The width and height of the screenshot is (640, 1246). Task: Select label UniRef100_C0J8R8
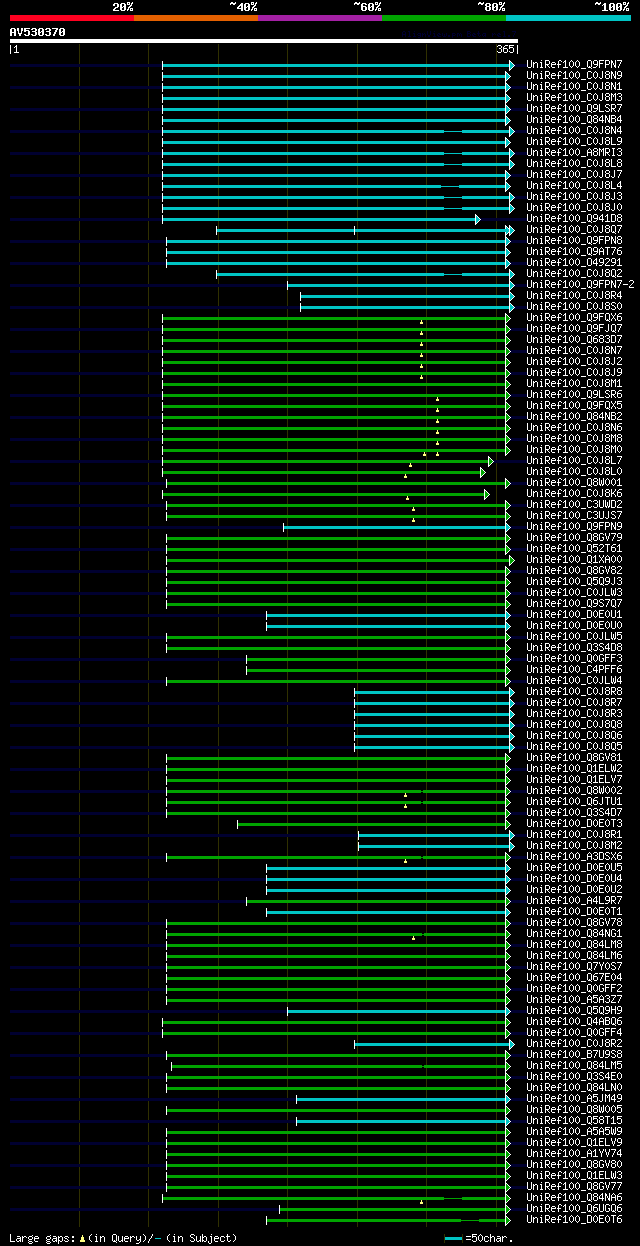point(574,692)
